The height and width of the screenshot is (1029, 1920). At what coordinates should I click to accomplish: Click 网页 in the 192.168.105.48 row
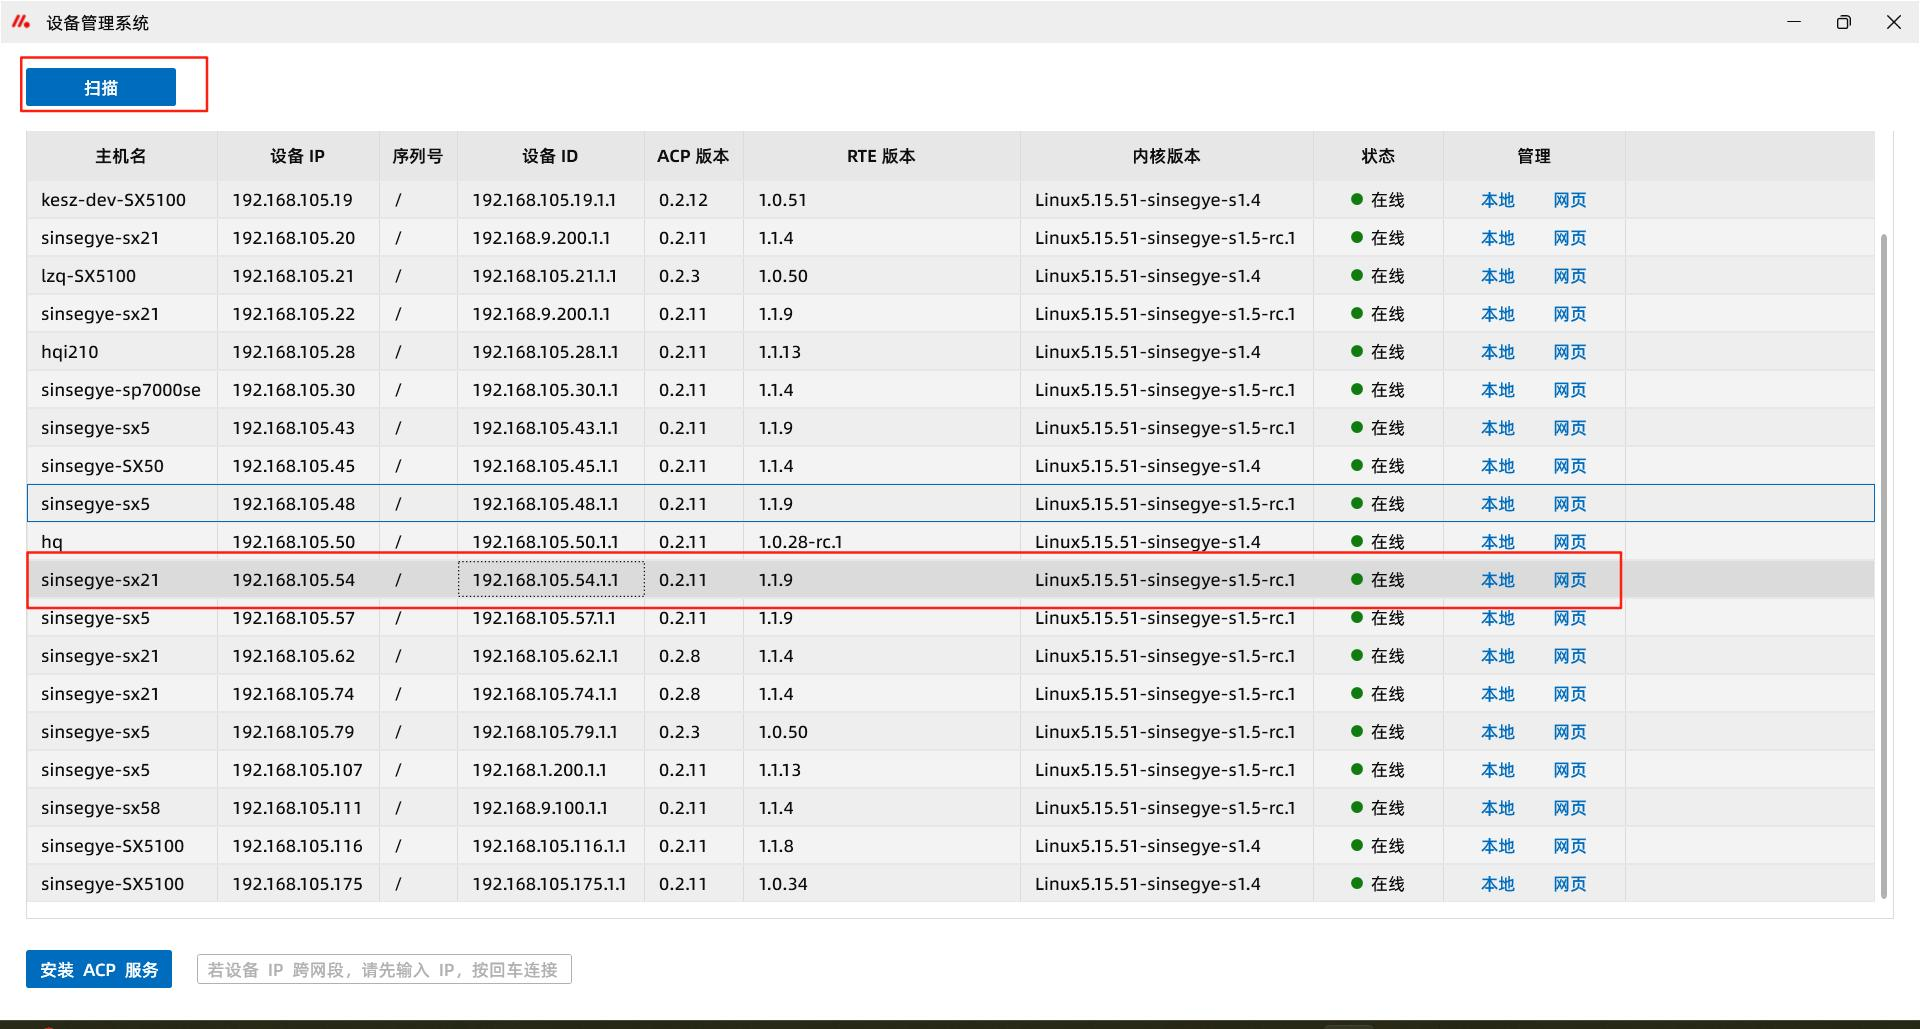1570,504
